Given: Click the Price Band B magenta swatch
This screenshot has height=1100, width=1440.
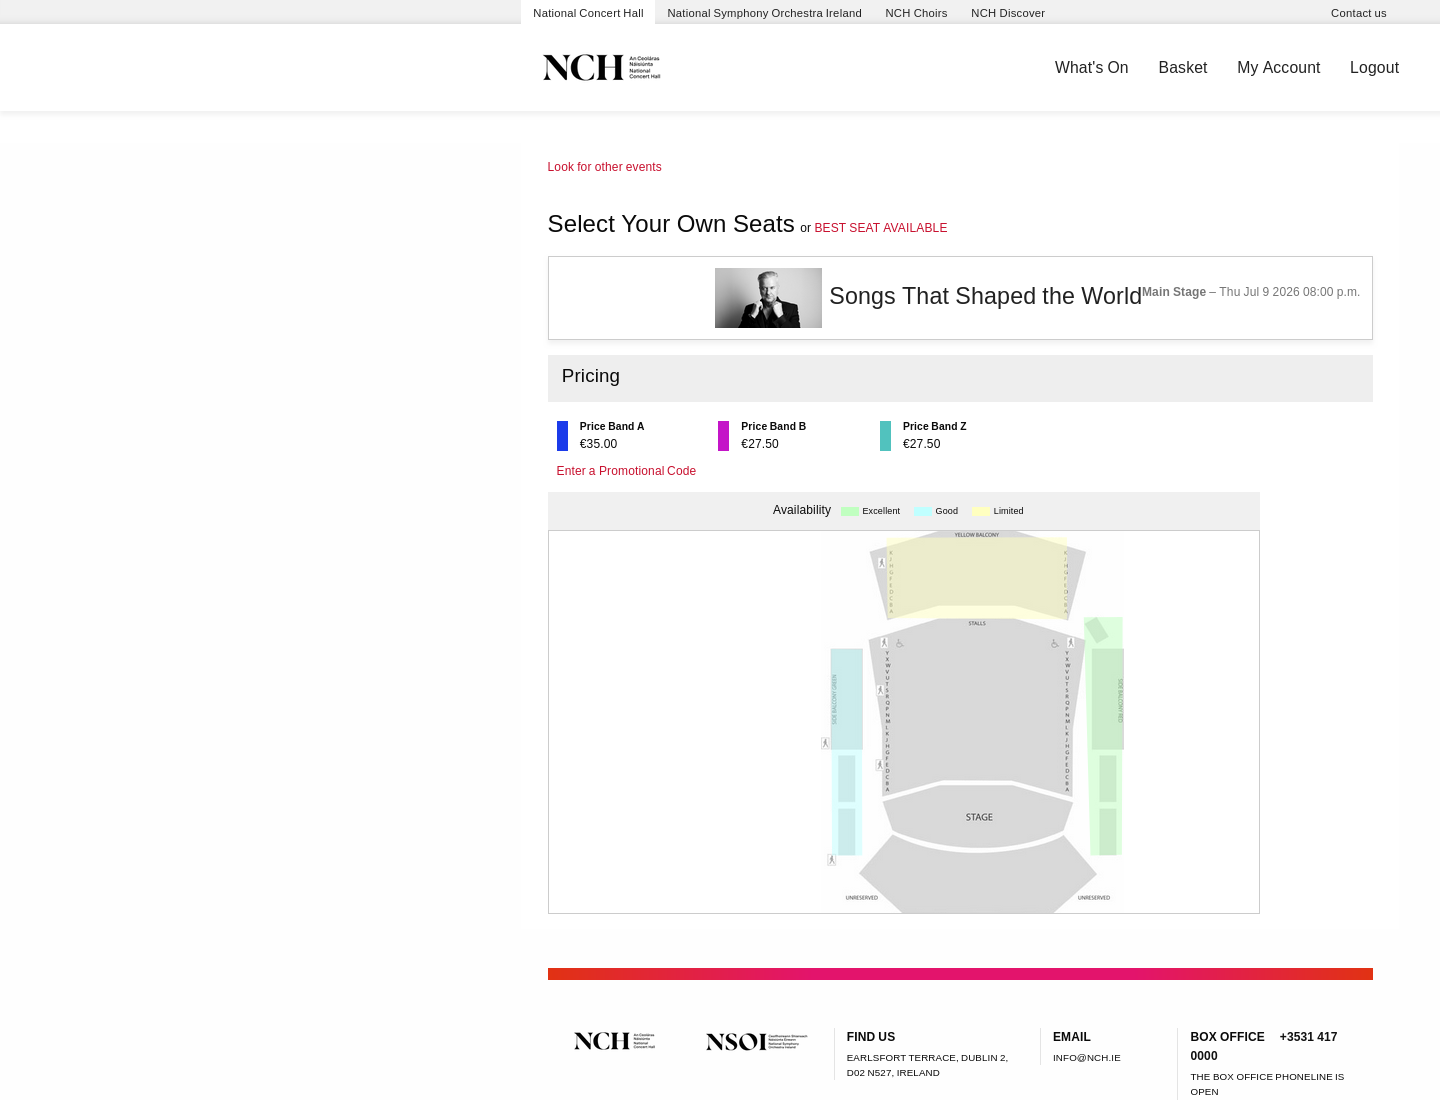Looking at the screenshot, I should click(724, 436).
